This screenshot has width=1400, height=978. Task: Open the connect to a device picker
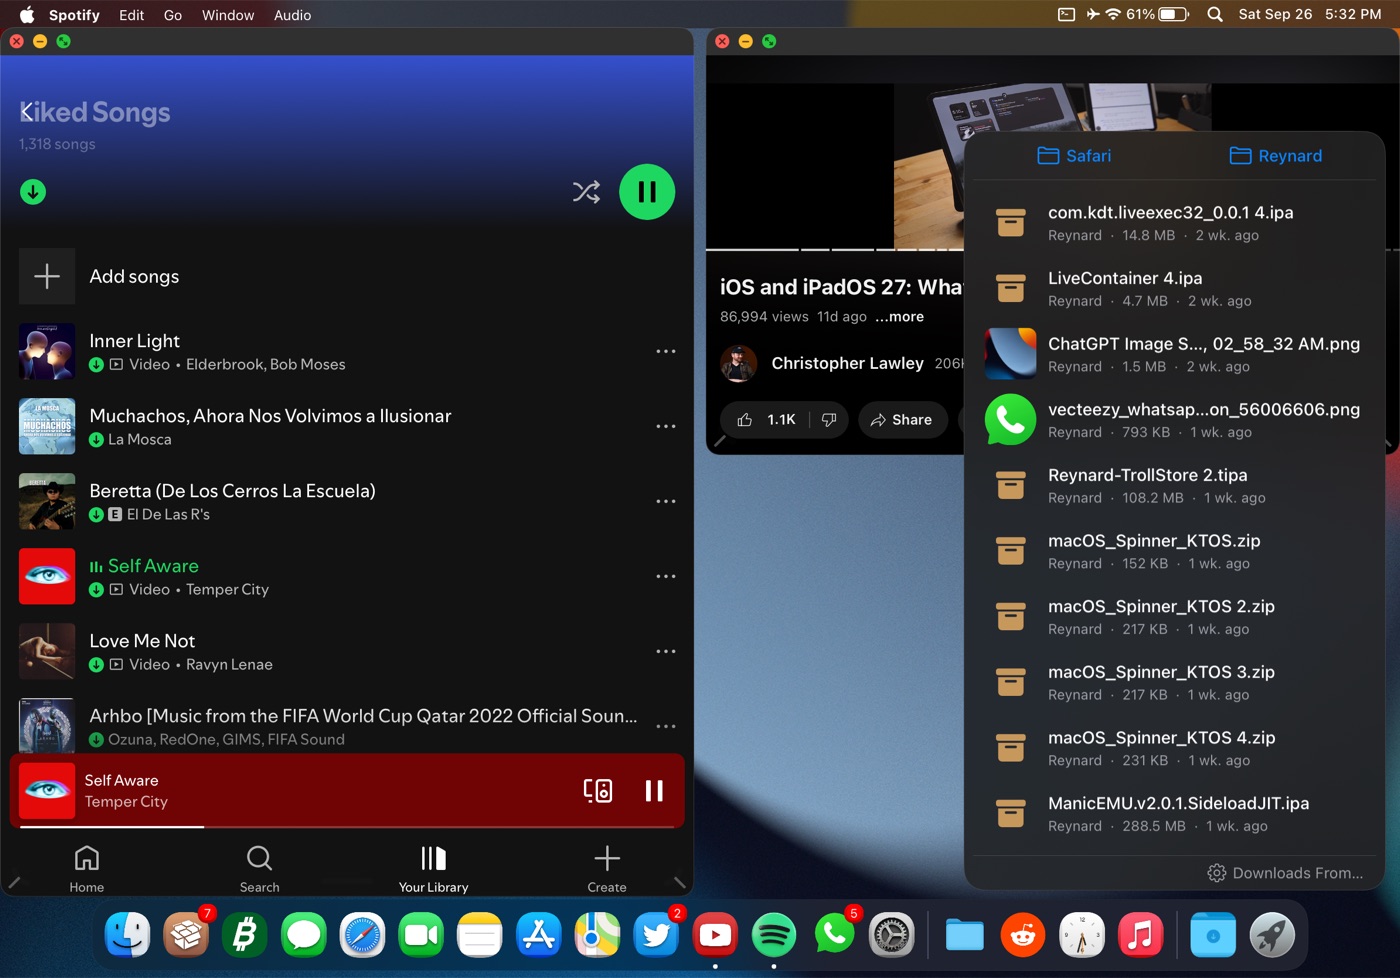[598, 791]
